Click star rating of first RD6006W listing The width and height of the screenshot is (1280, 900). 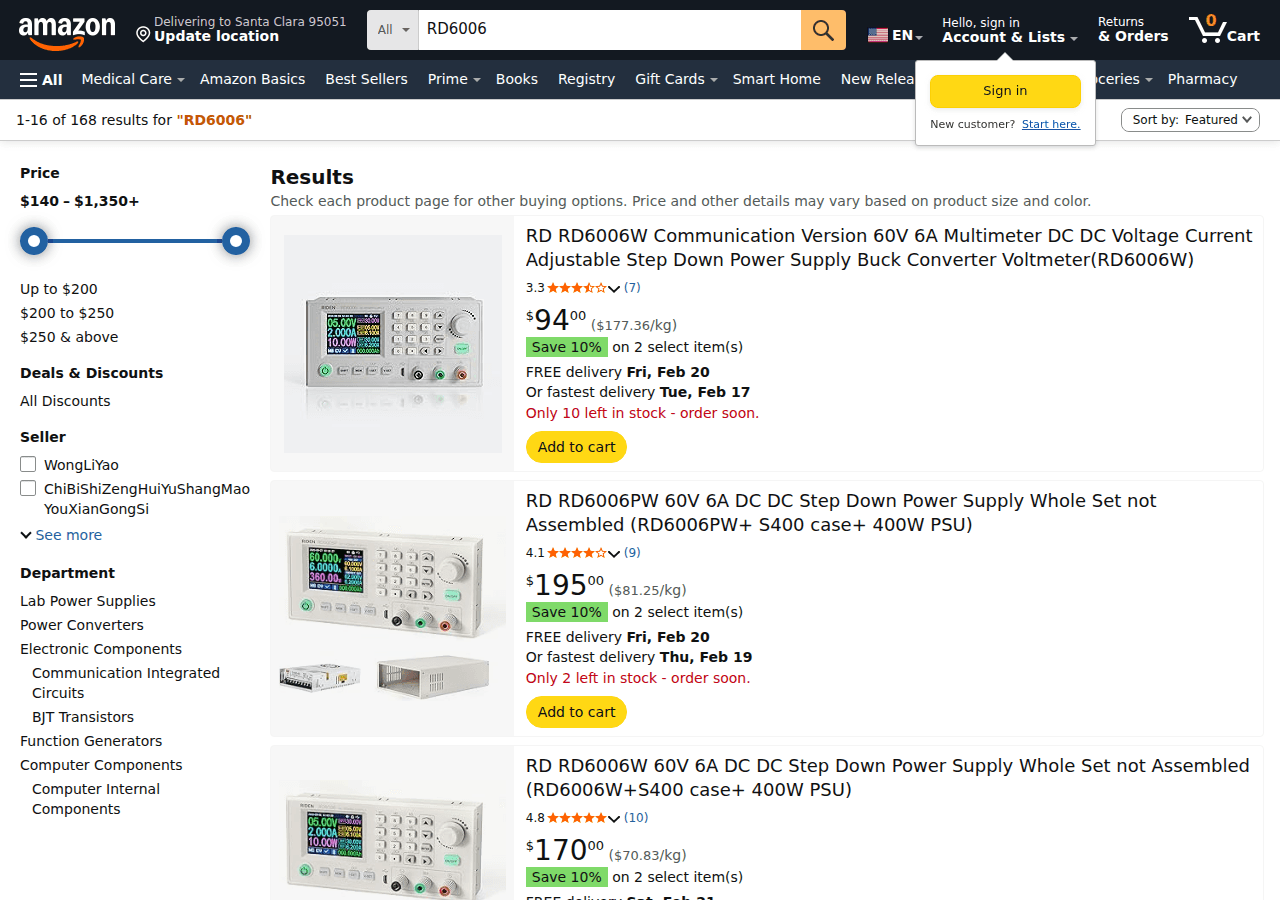click(577, 288)
